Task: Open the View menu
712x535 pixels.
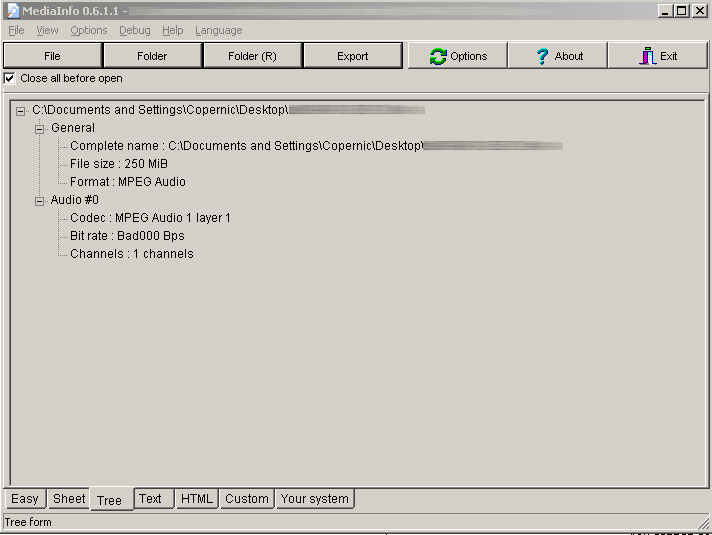Action: click(47, 30)
